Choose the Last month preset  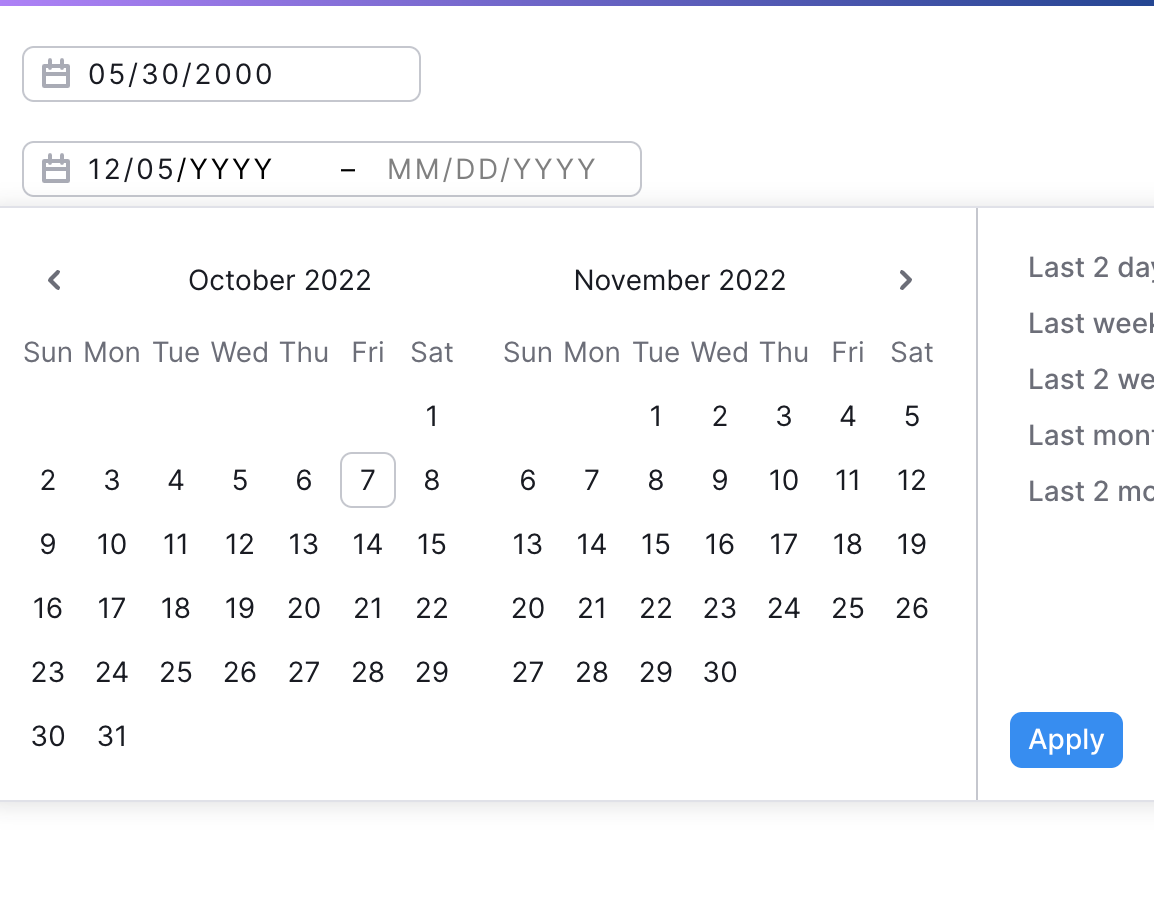1090,435
